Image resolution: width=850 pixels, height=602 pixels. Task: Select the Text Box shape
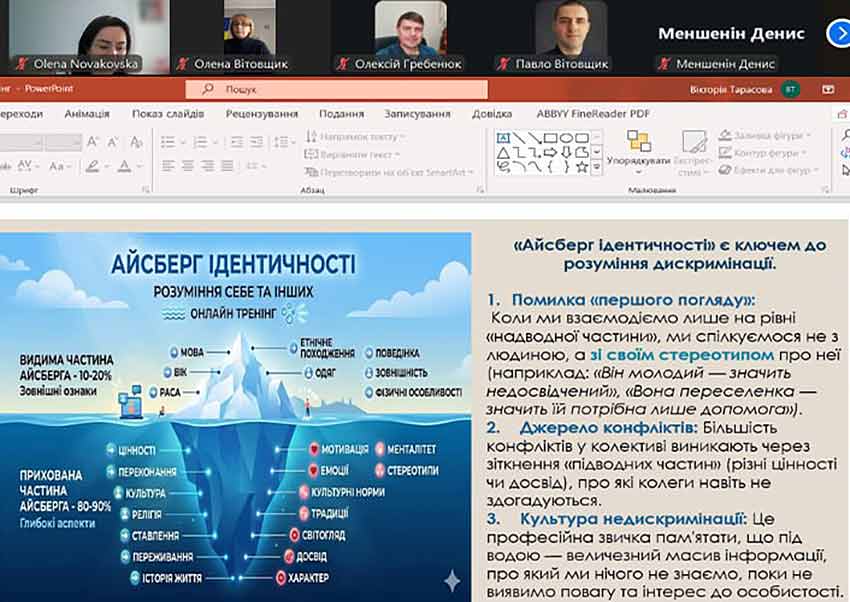504,138
